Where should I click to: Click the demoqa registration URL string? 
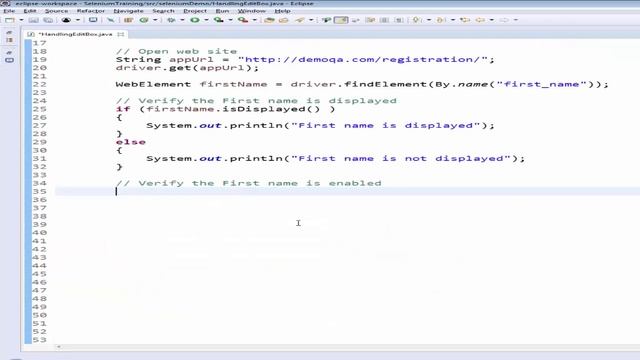pos(363,60)
